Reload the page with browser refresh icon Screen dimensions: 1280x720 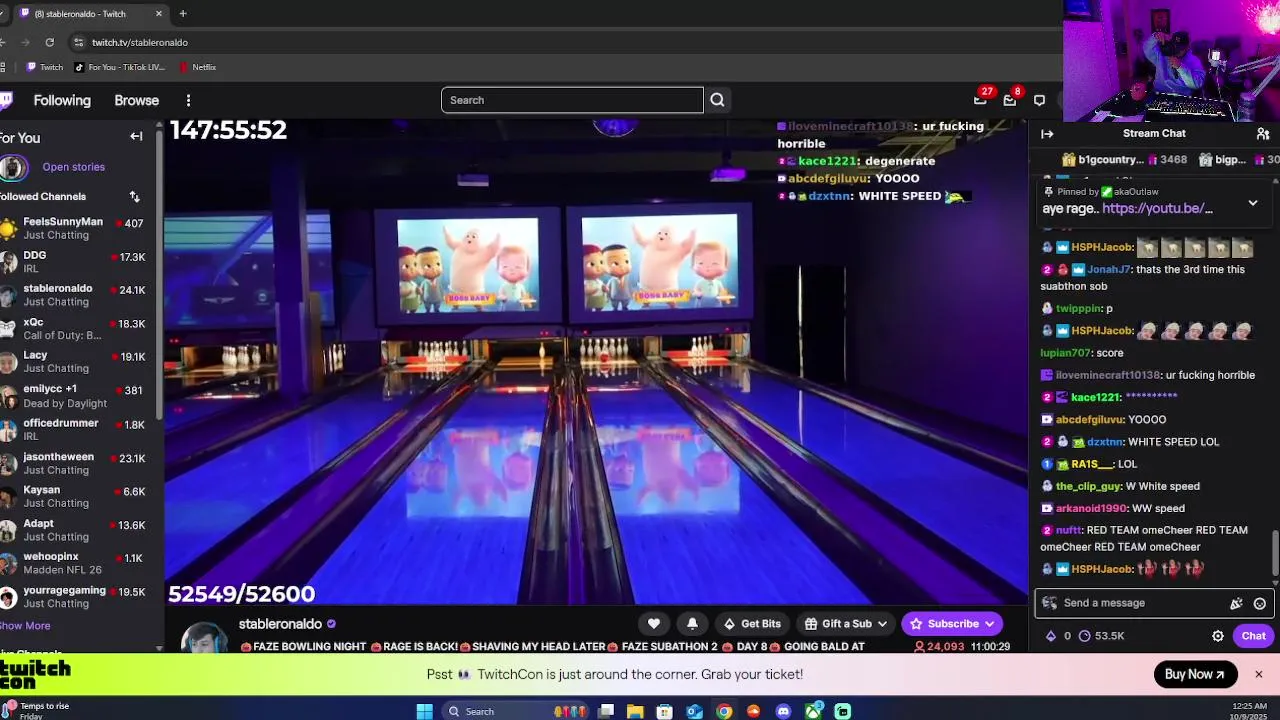49,42
